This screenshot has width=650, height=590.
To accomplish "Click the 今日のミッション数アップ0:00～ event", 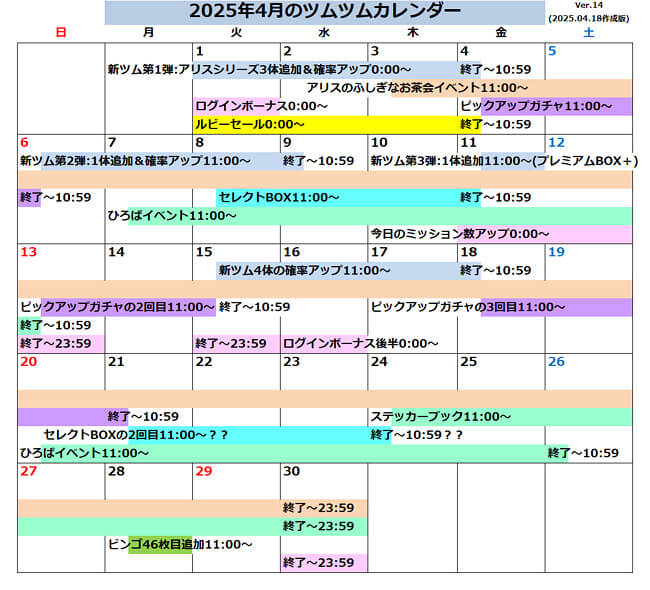I will 459,234.
